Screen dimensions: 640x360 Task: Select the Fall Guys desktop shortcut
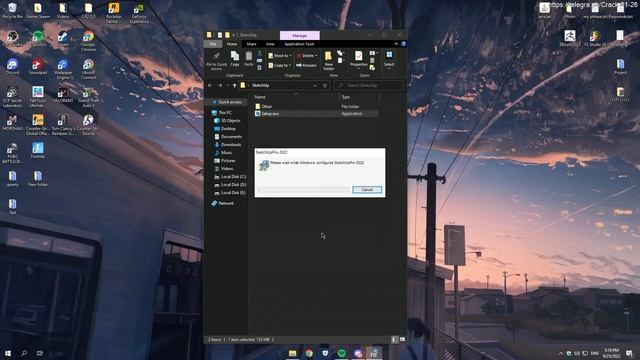[38, 97]
